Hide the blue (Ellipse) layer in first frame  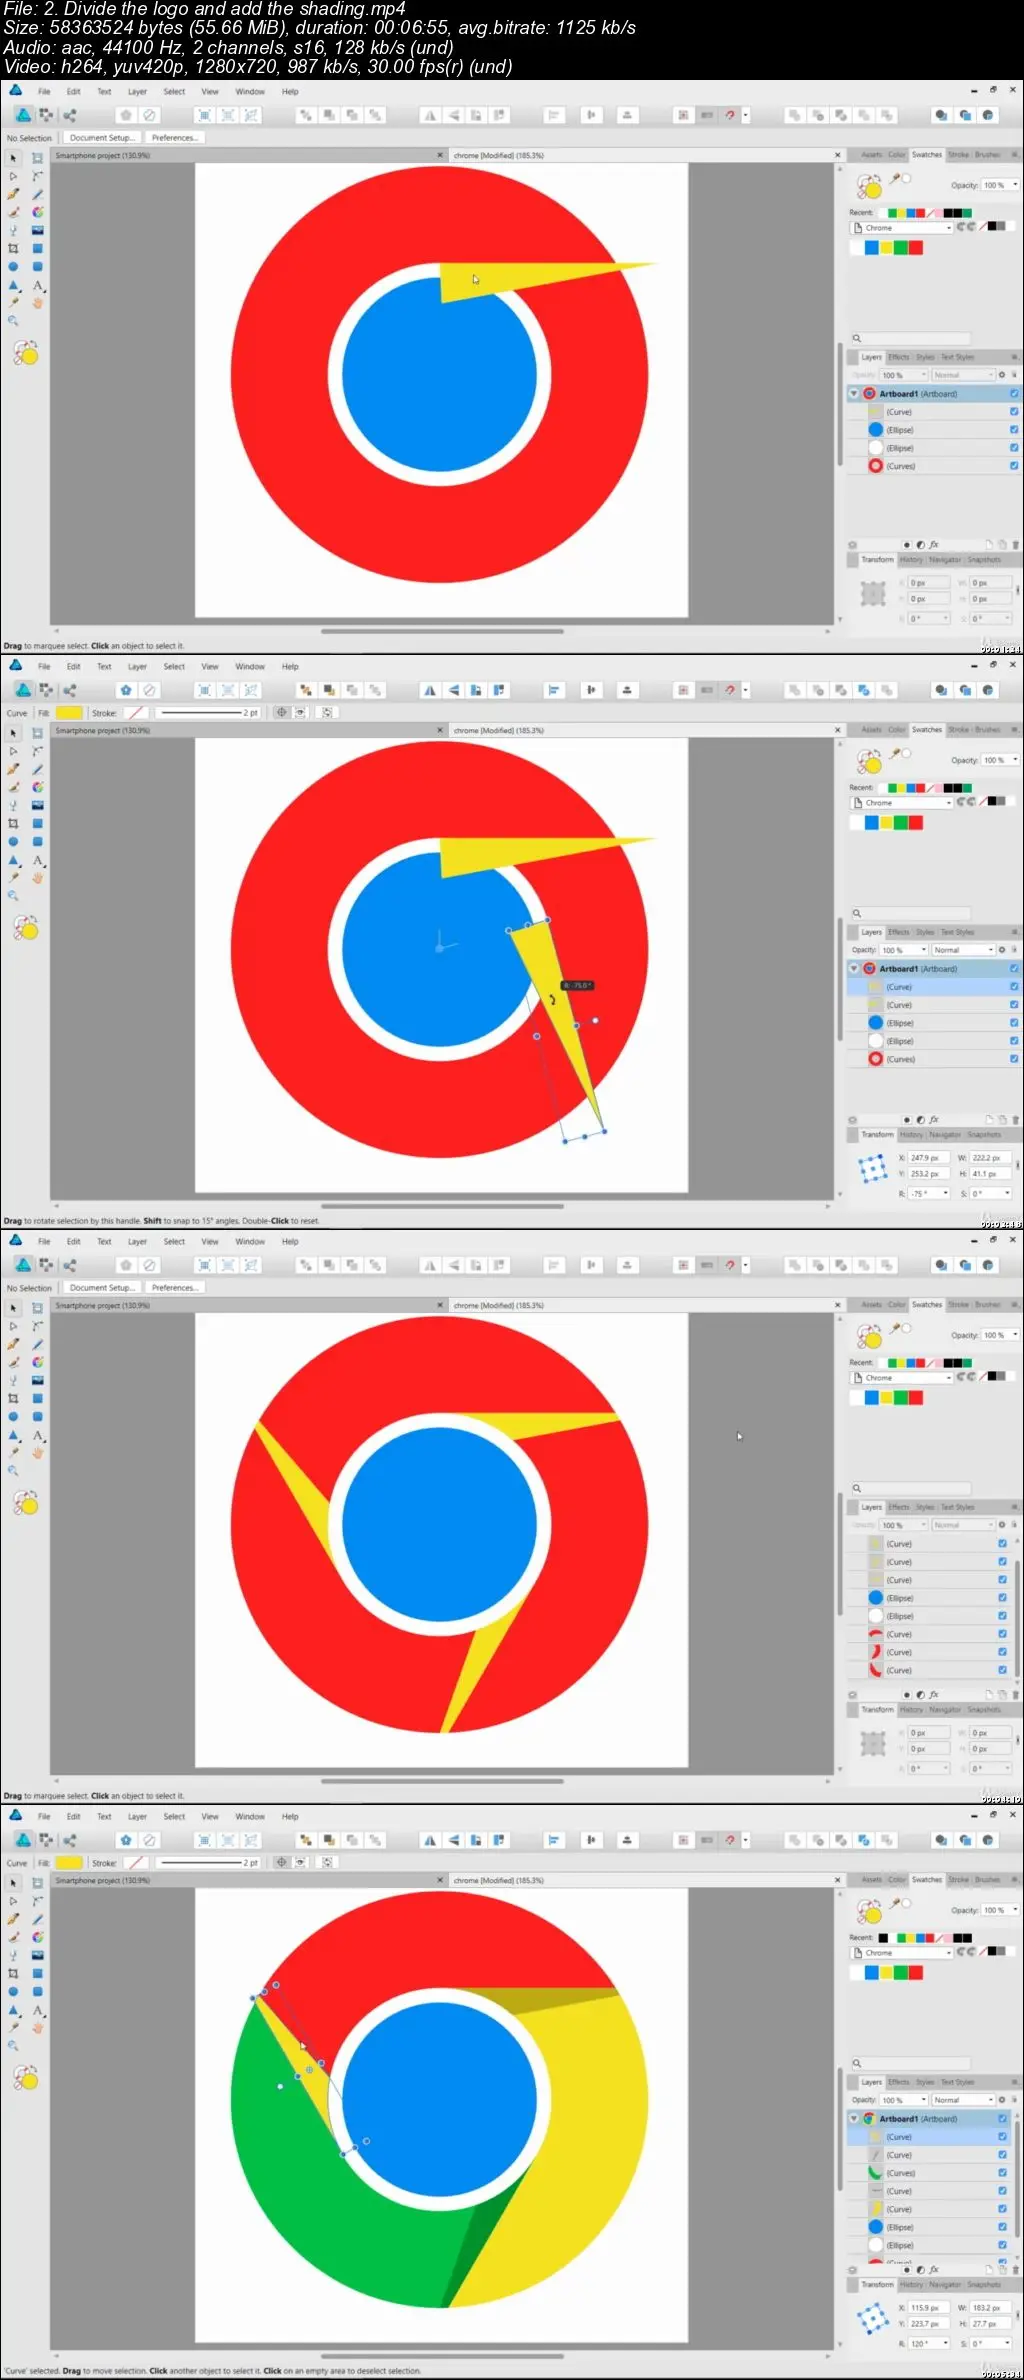coord(1014,430)
